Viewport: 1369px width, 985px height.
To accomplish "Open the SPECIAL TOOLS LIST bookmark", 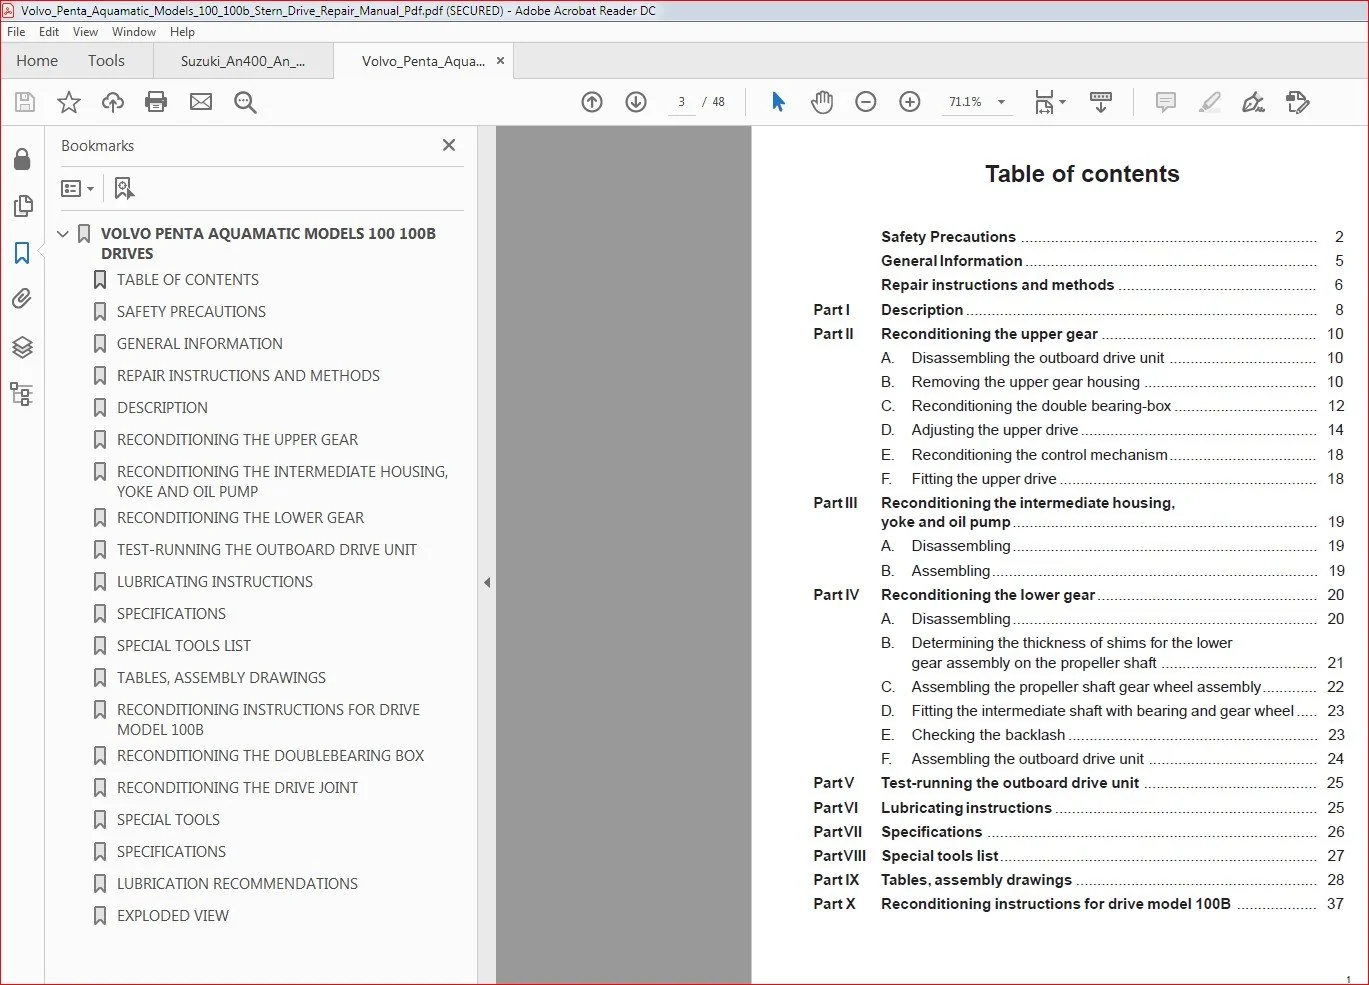I will [x=184, y=646].
